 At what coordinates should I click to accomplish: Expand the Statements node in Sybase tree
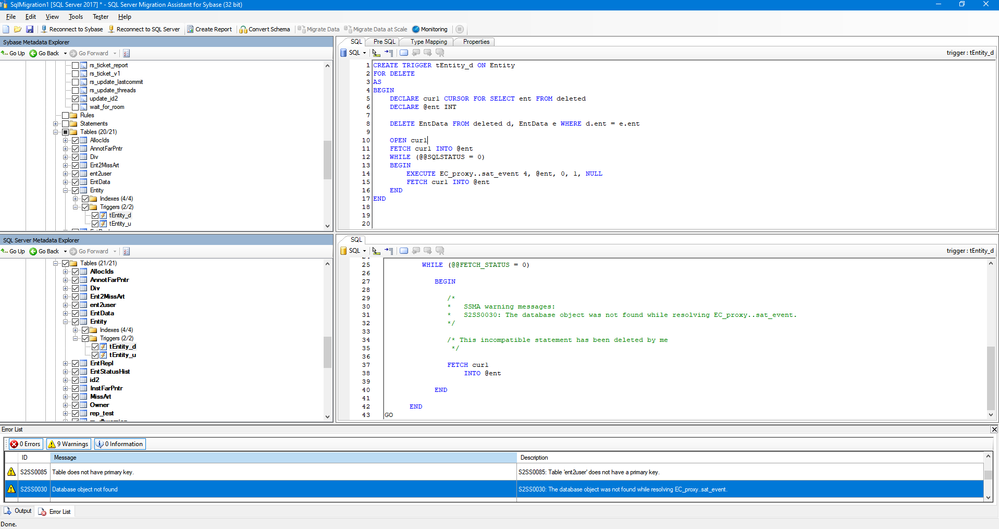pos(56,124)
